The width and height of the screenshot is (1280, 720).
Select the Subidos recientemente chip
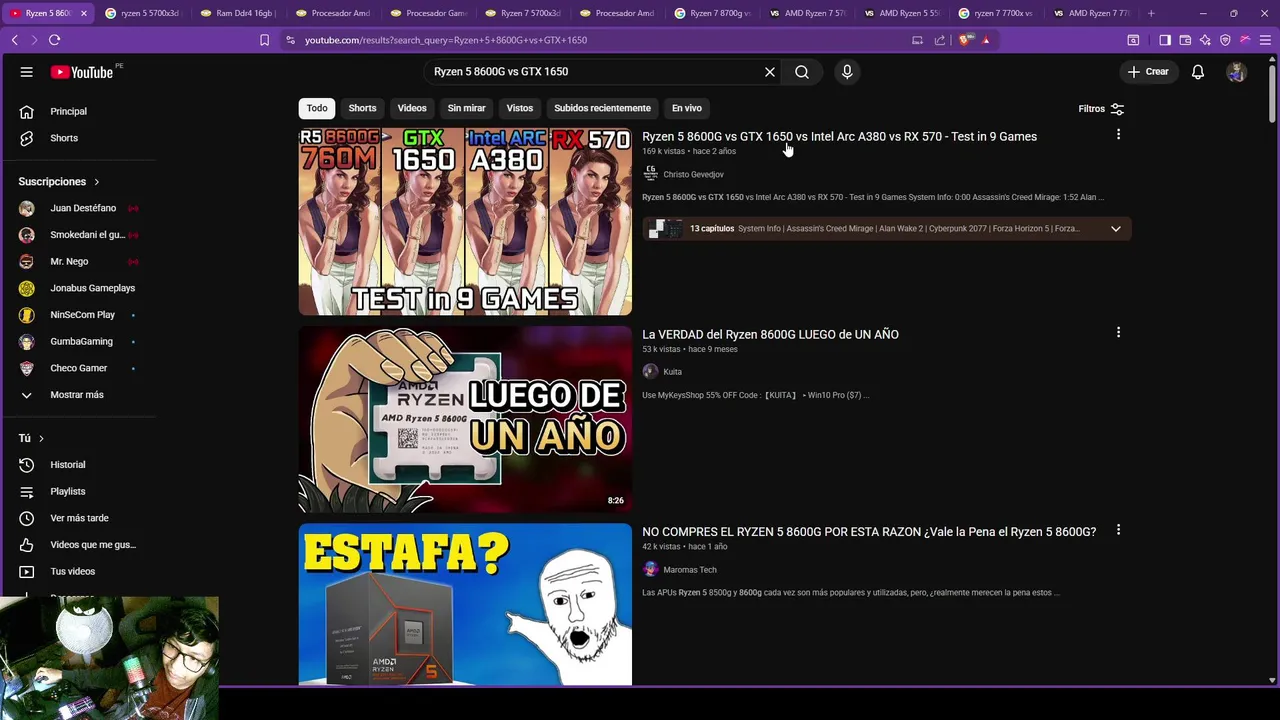pos(602,108)
